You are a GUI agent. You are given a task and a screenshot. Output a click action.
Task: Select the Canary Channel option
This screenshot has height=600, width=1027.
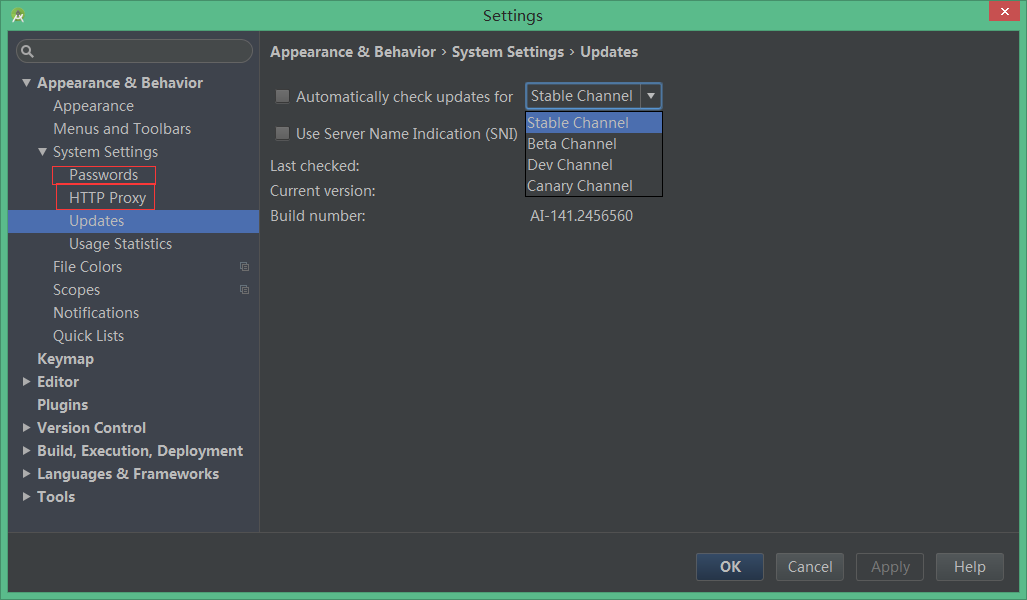[580, 186]
